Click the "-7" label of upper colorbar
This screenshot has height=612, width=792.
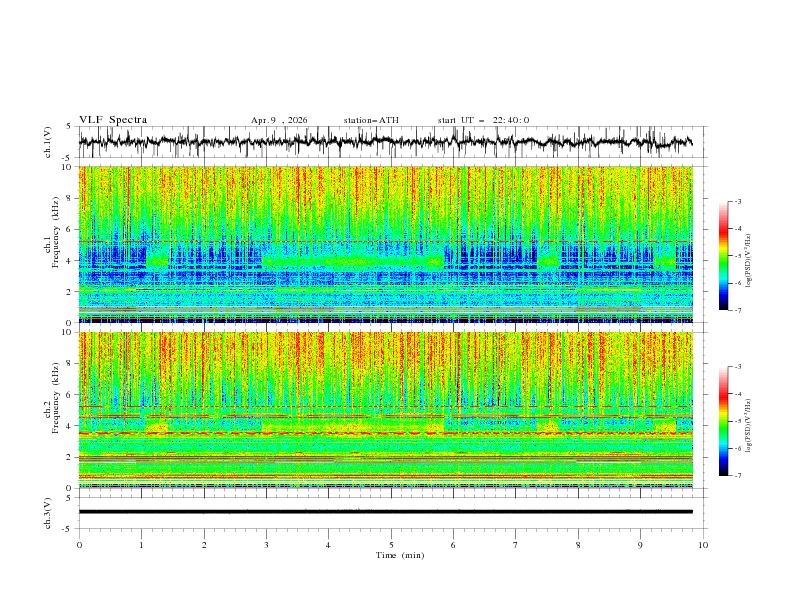(x=738, y=311)
